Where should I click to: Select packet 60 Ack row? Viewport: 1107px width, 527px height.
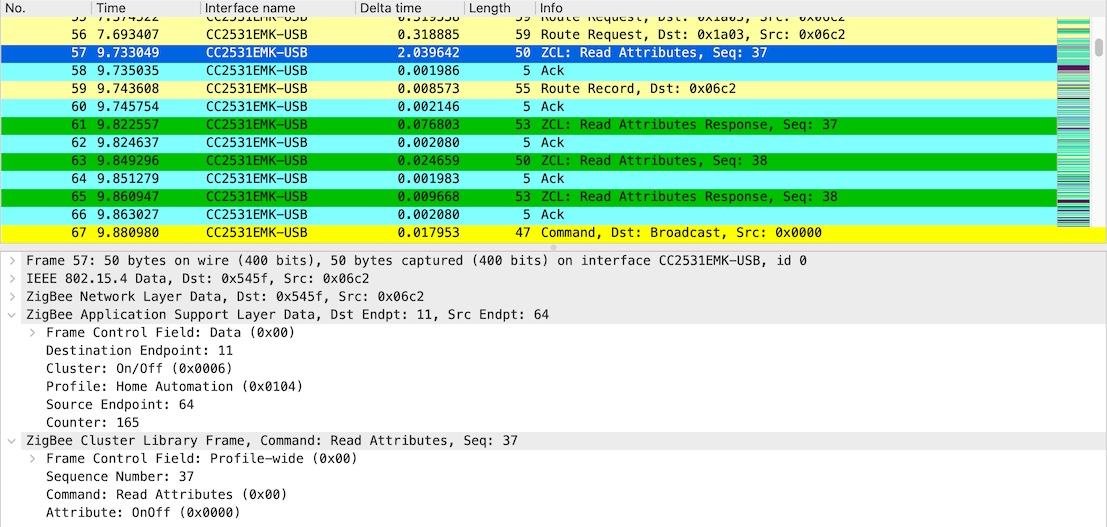pos(528,107)
